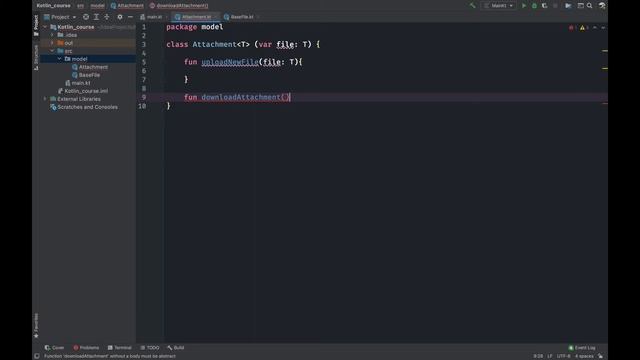Viewport: 640px width, 360px height.
Task: Click the LF line separator indicator
Action: click(x=550, y=356)
